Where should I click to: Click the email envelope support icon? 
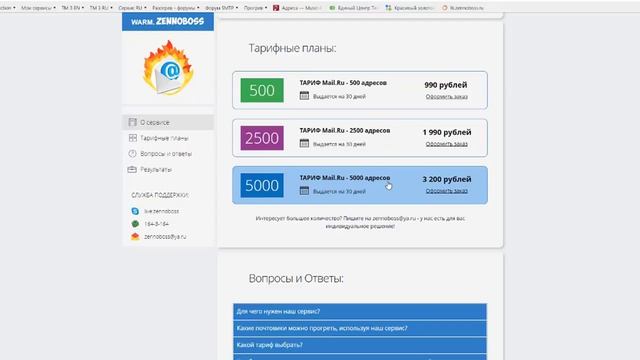(x=135, y=236)
